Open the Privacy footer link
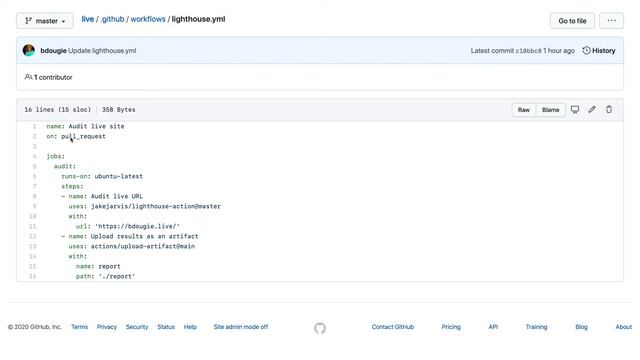The image size is (640, 360). point(107,327)
